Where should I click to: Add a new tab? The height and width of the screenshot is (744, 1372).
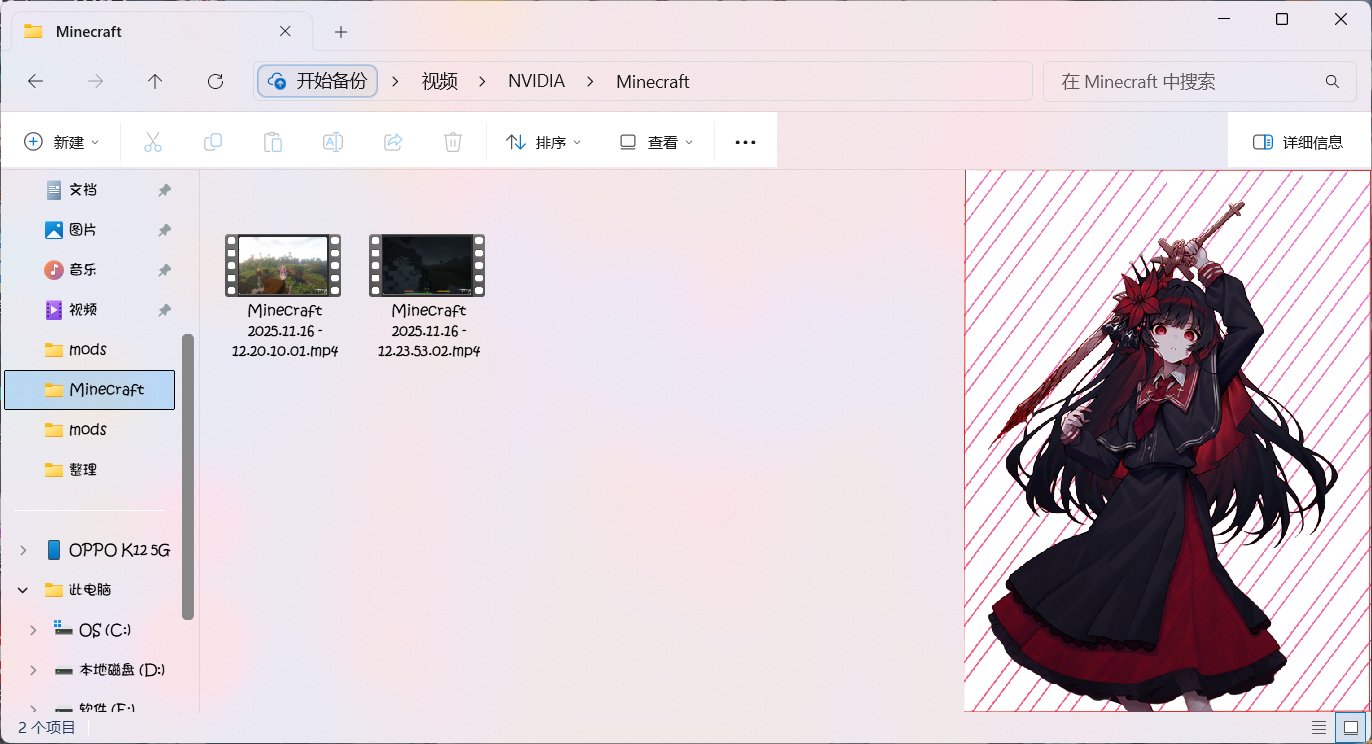341,32
